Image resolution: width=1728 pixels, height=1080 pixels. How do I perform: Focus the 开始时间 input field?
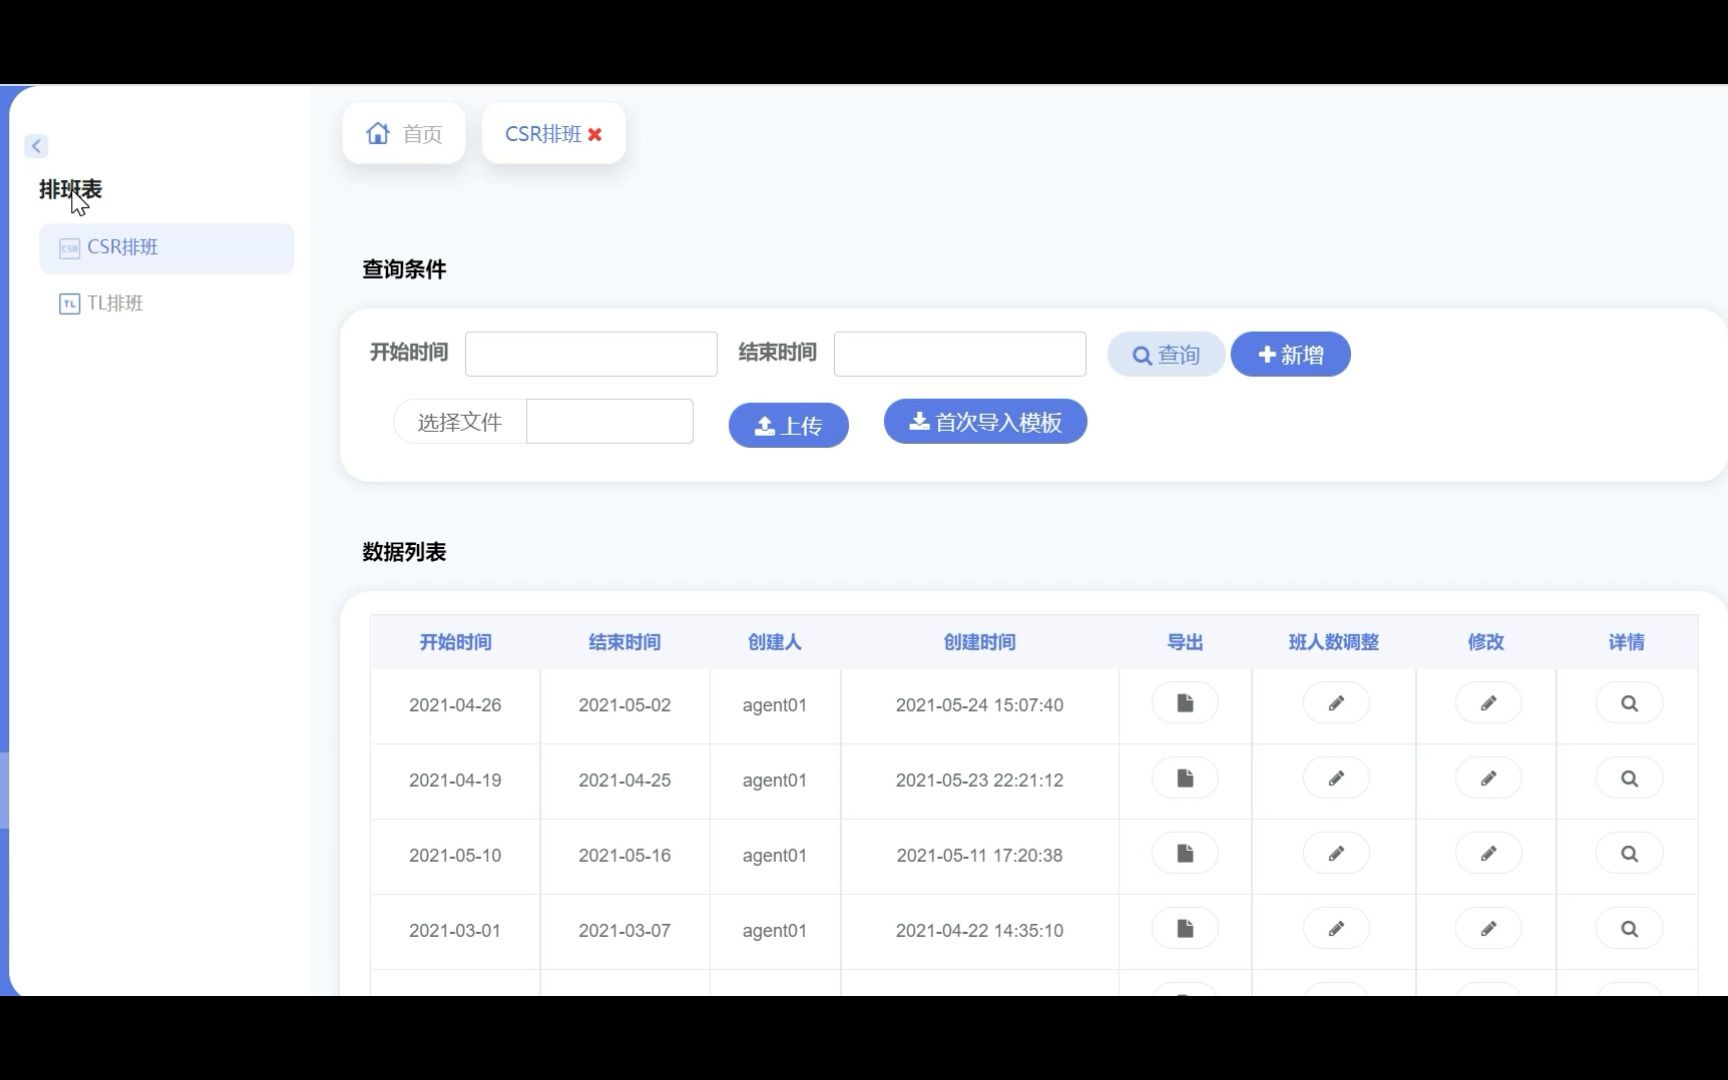591,354
